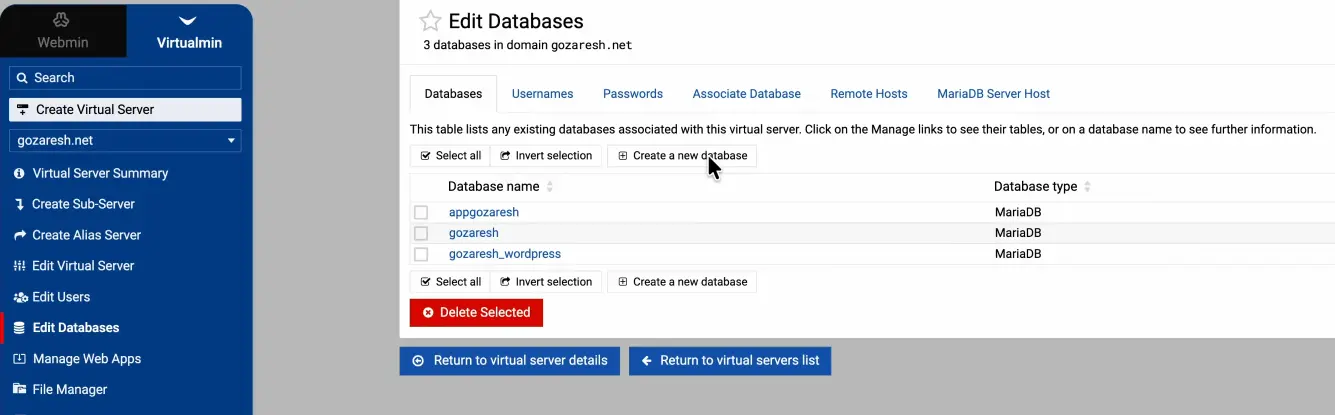This screenshot has height=415, width=1335.
Task: Switch to the Usernames tab
Action: pos(542,94)
